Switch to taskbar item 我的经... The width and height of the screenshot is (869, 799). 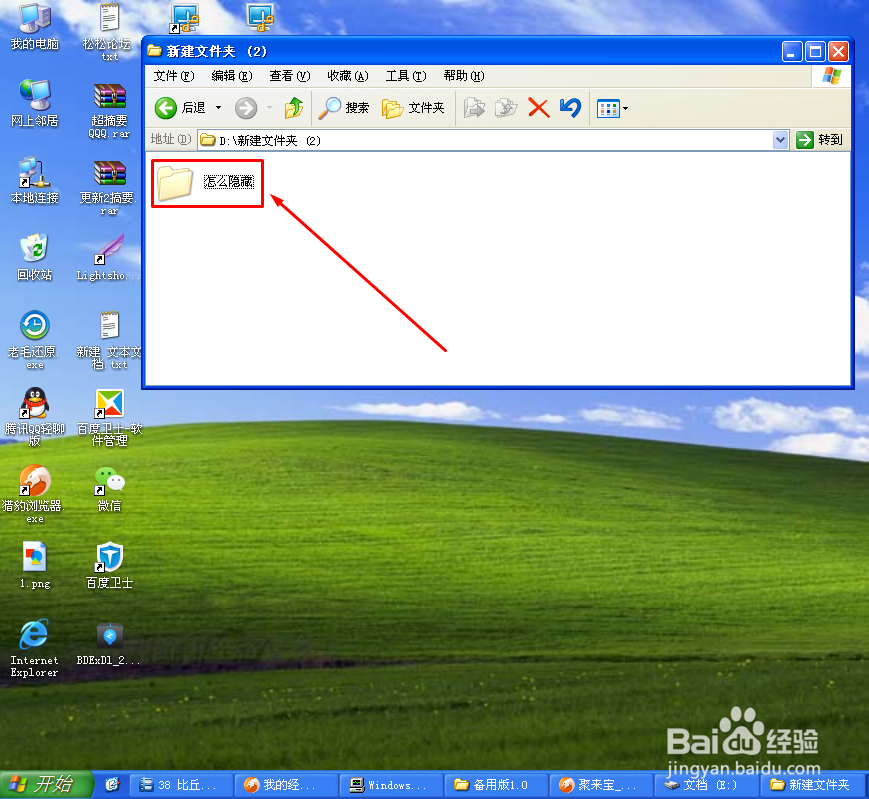point(287,785)
